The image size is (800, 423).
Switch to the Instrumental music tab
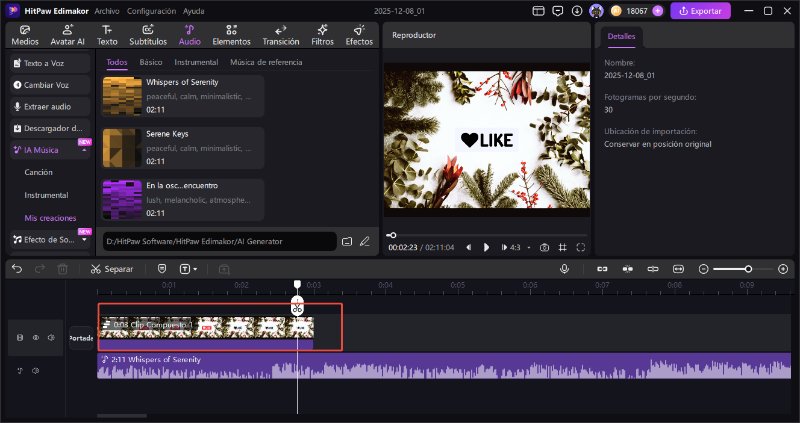click(196, 62)
